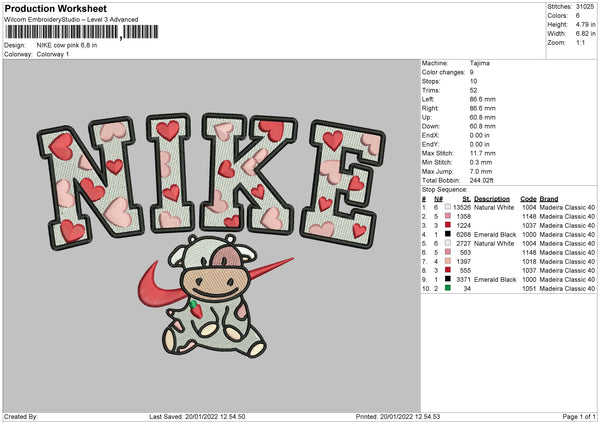Click the Production Worksheet title
Screen dimensions: 600x424
55,8
